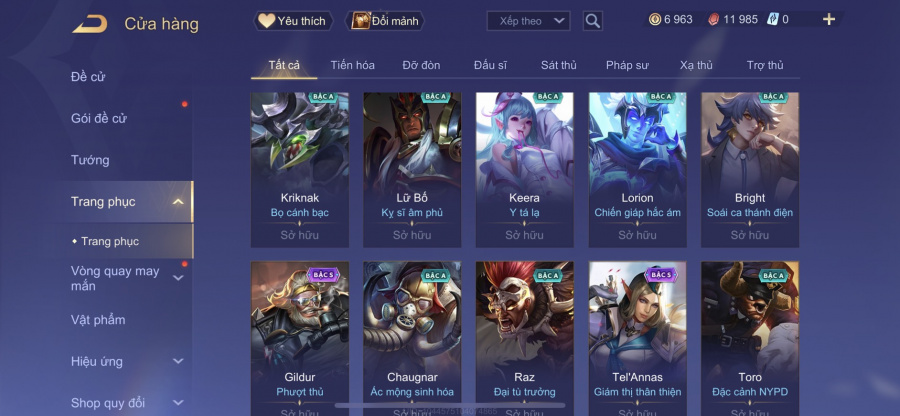The height and width of the screenshot is (416, 900).
Task: Switch to the Sát thủ tab
Action: click(558, 65)
